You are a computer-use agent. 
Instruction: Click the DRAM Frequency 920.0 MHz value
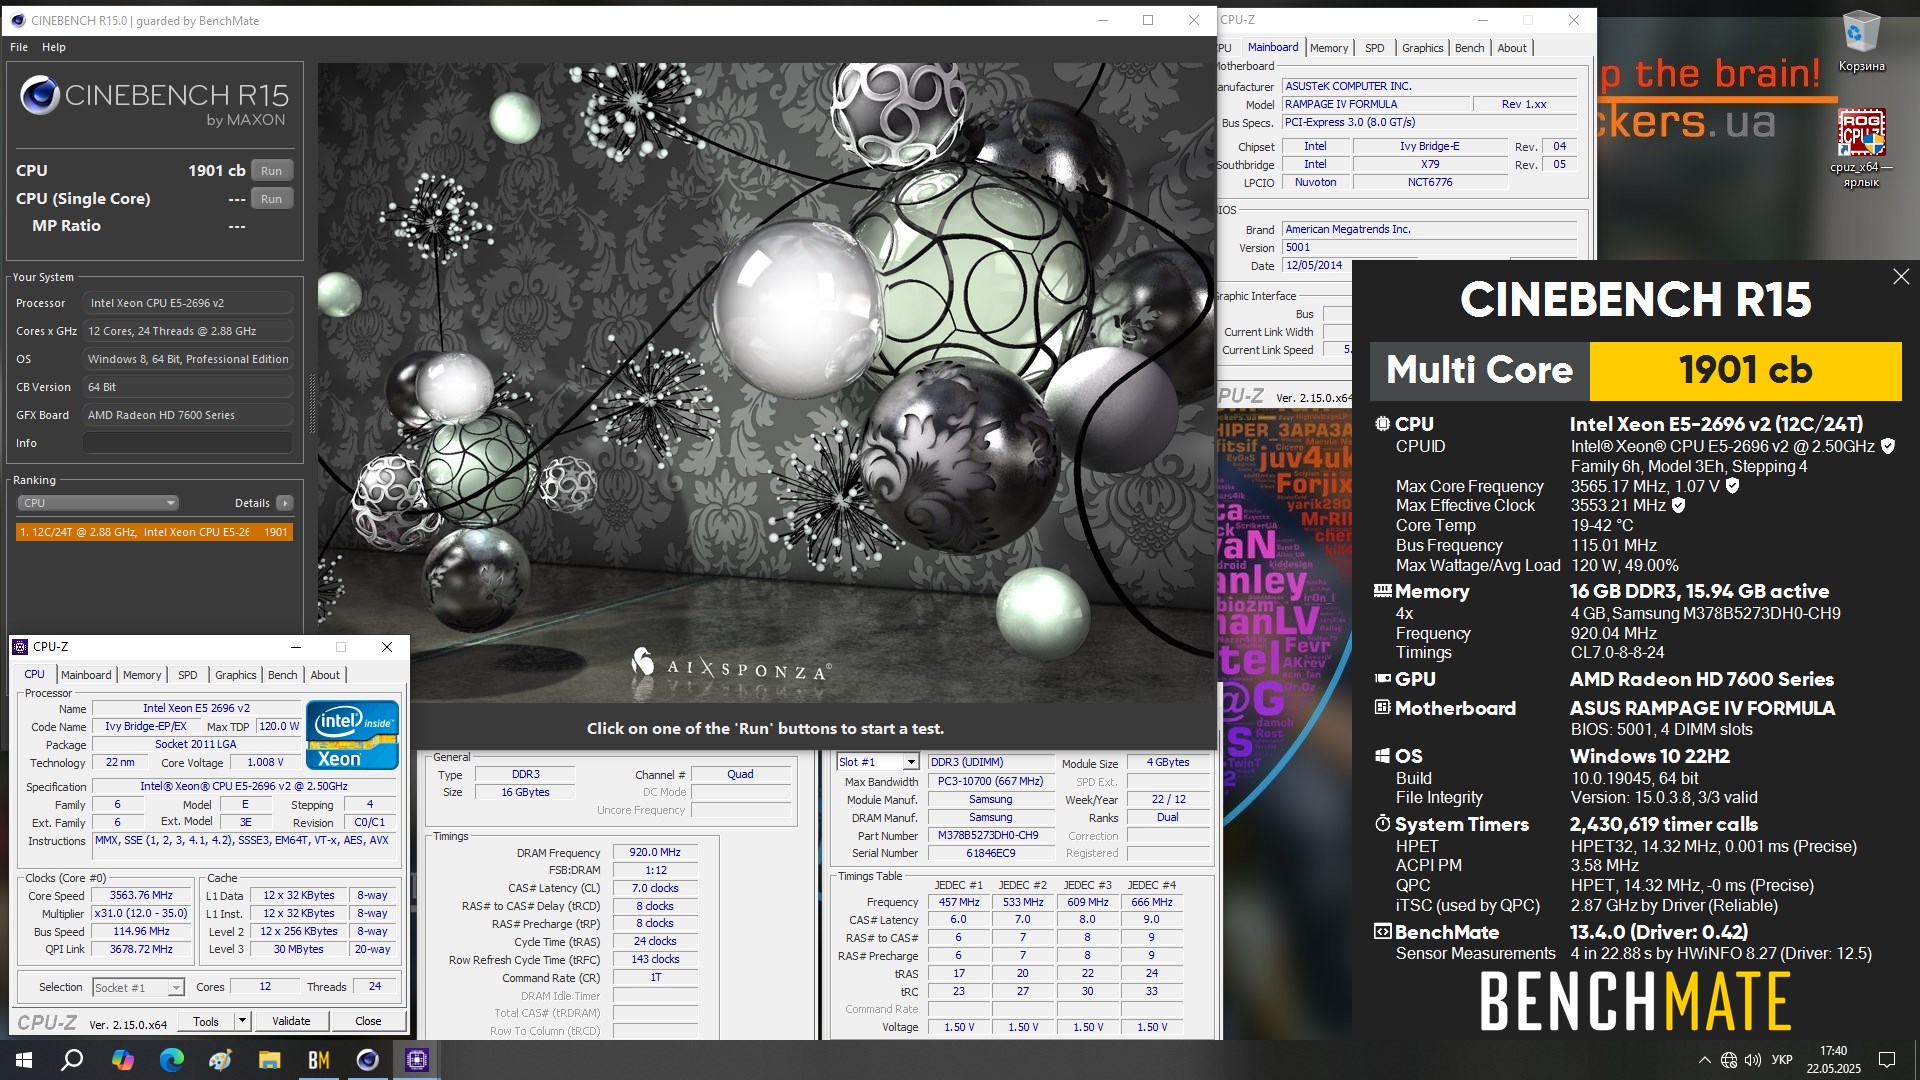[655, 853]
